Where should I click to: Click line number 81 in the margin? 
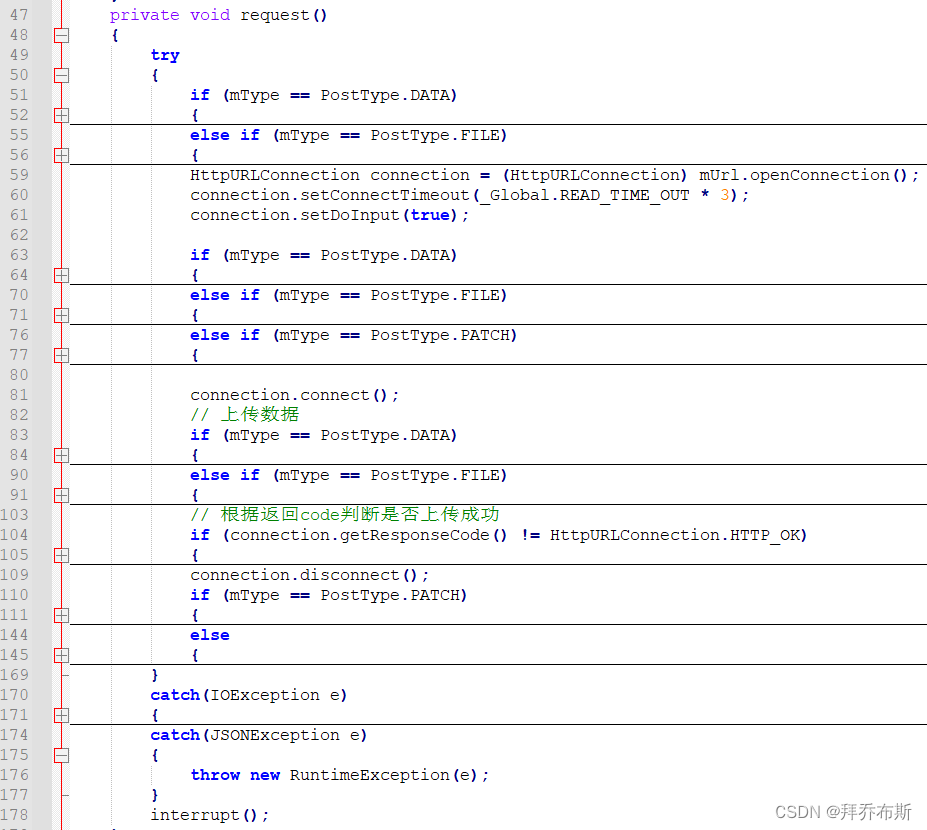[19, 395]
